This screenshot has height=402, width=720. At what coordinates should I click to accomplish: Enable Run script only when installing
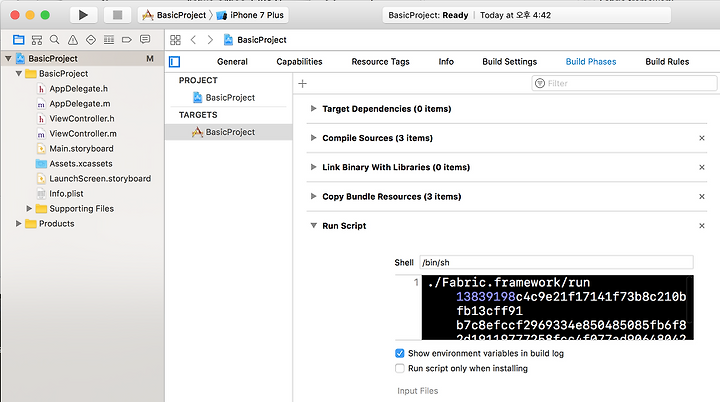point(399,368)
